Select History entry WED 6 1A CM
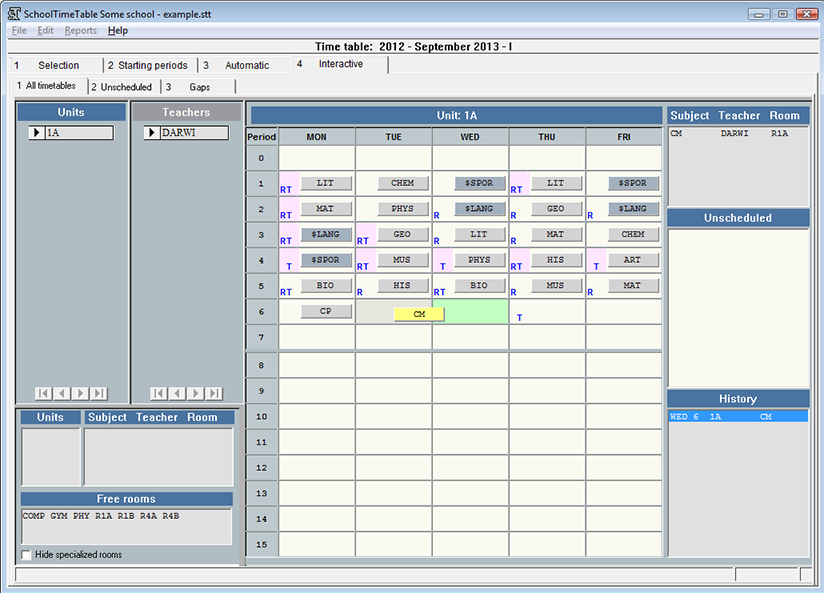 (x=738, y=417)
